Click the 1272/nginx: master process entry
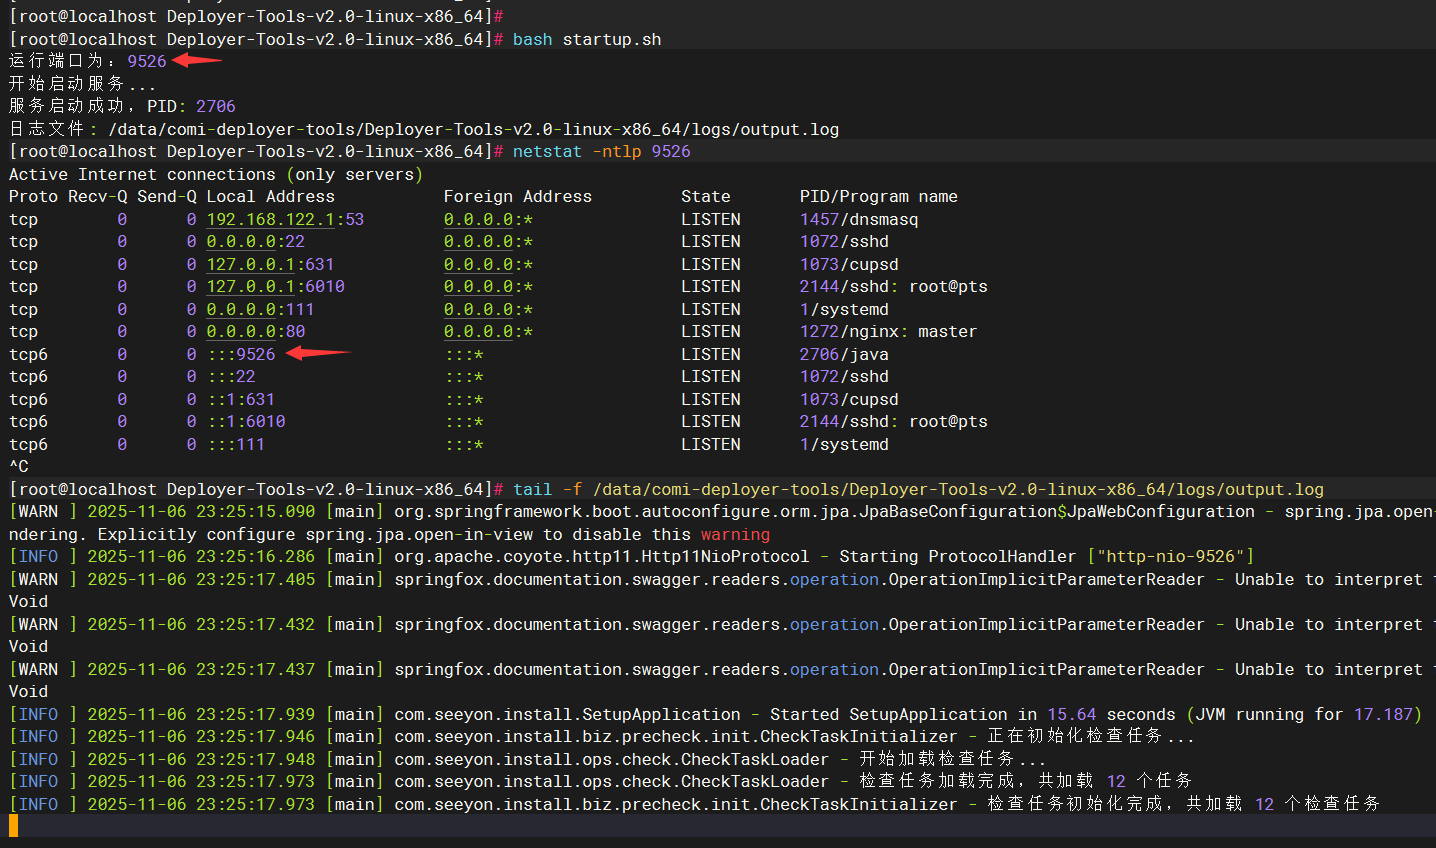The height and width of the screenshot is (848, 1436). 887,331
